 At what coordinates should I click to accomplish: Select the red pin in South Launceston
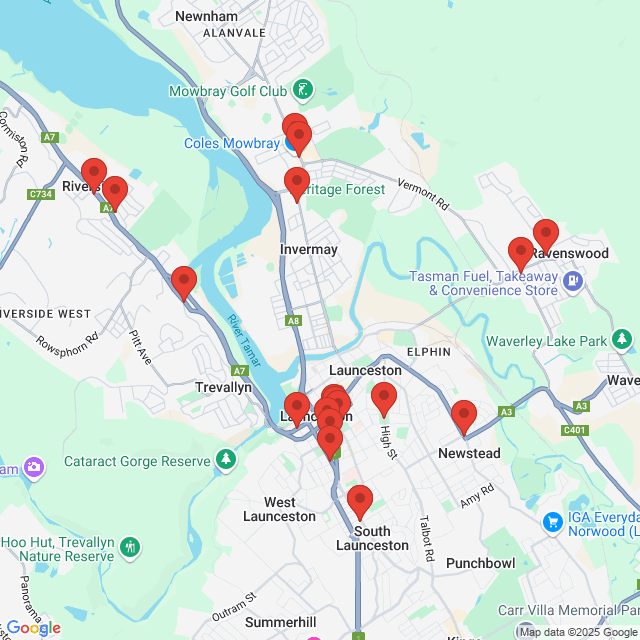(x=360, y=503)
